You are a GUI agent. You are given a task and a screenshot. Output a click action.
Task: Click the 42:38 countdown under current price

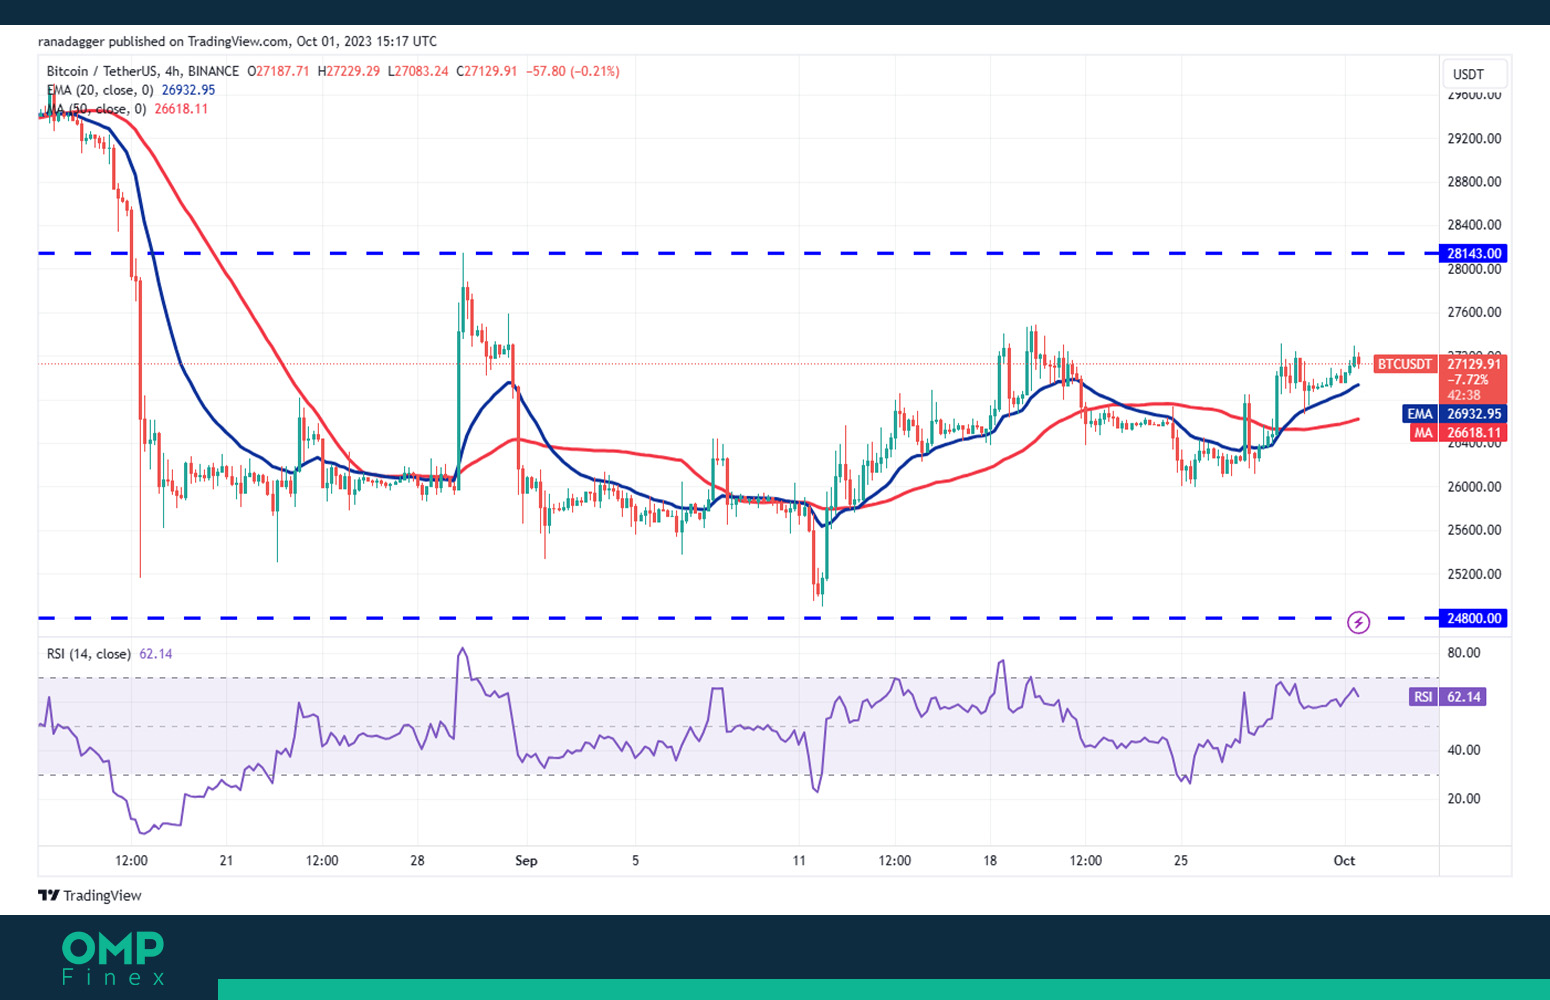click(x=1463, y=395)
